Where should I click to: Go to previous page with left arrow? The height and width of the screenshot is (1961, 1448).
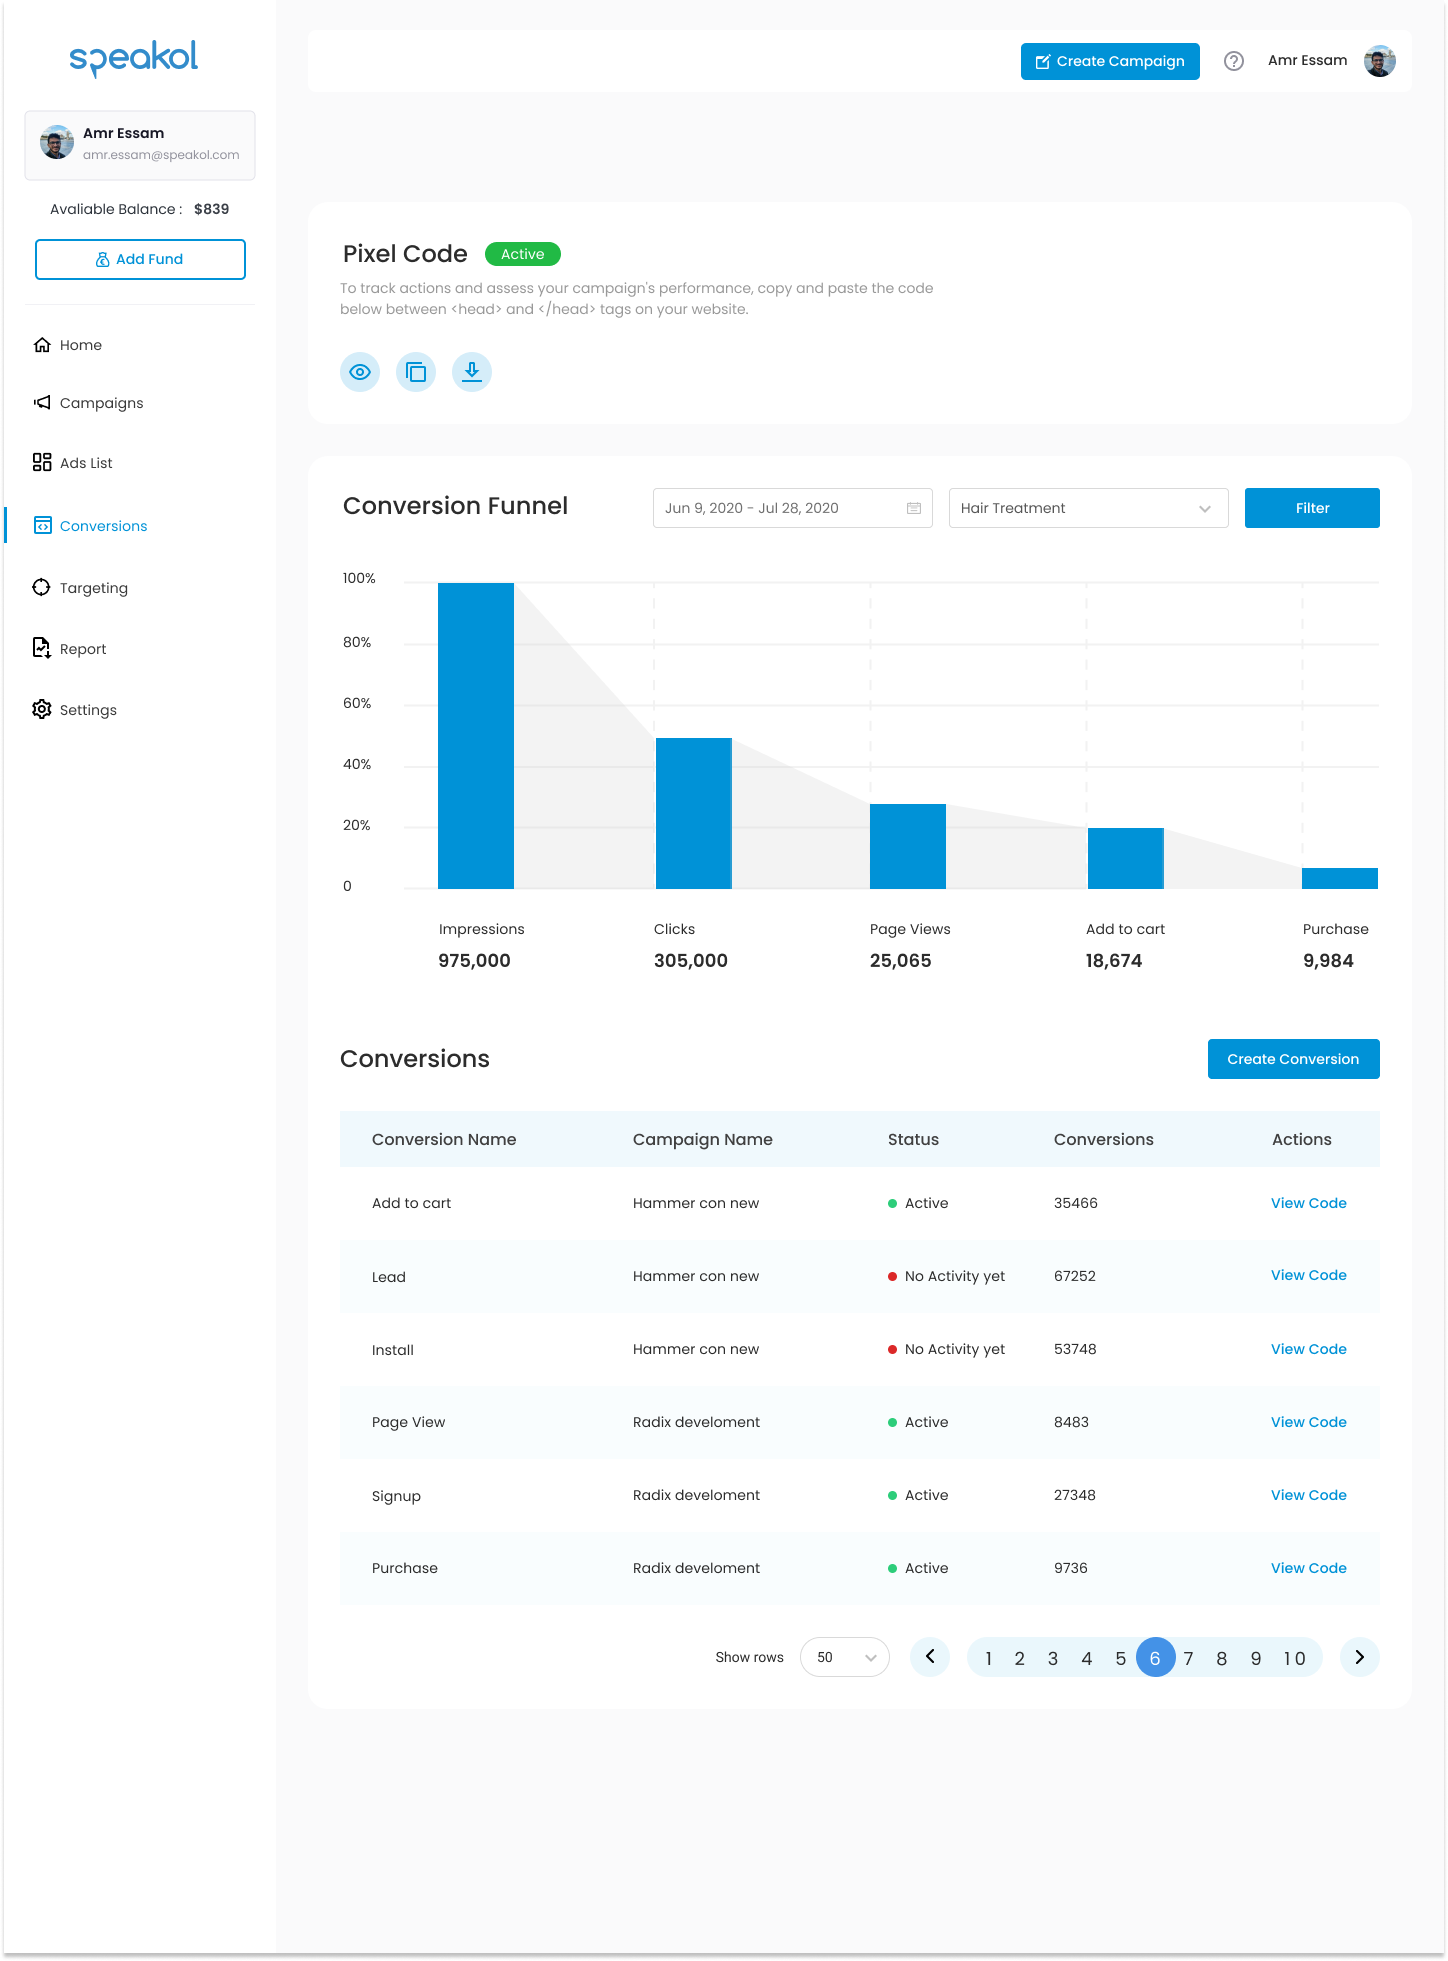tap(930, 1657)
